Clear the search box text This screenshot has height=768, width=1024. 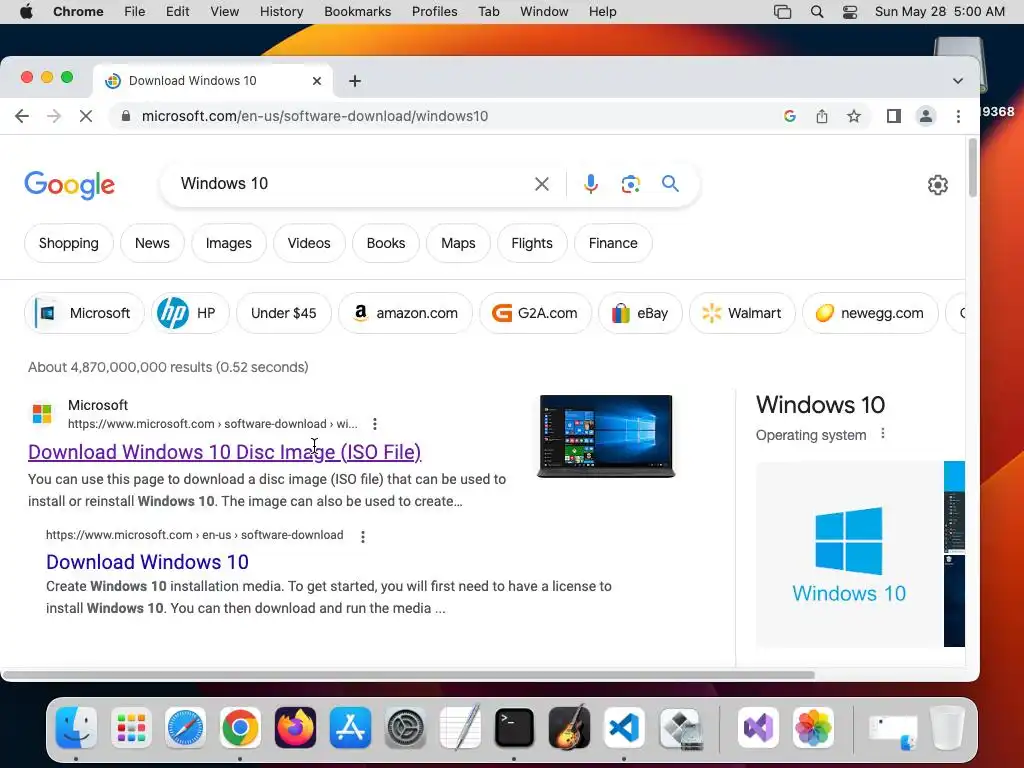click(541, 184)
